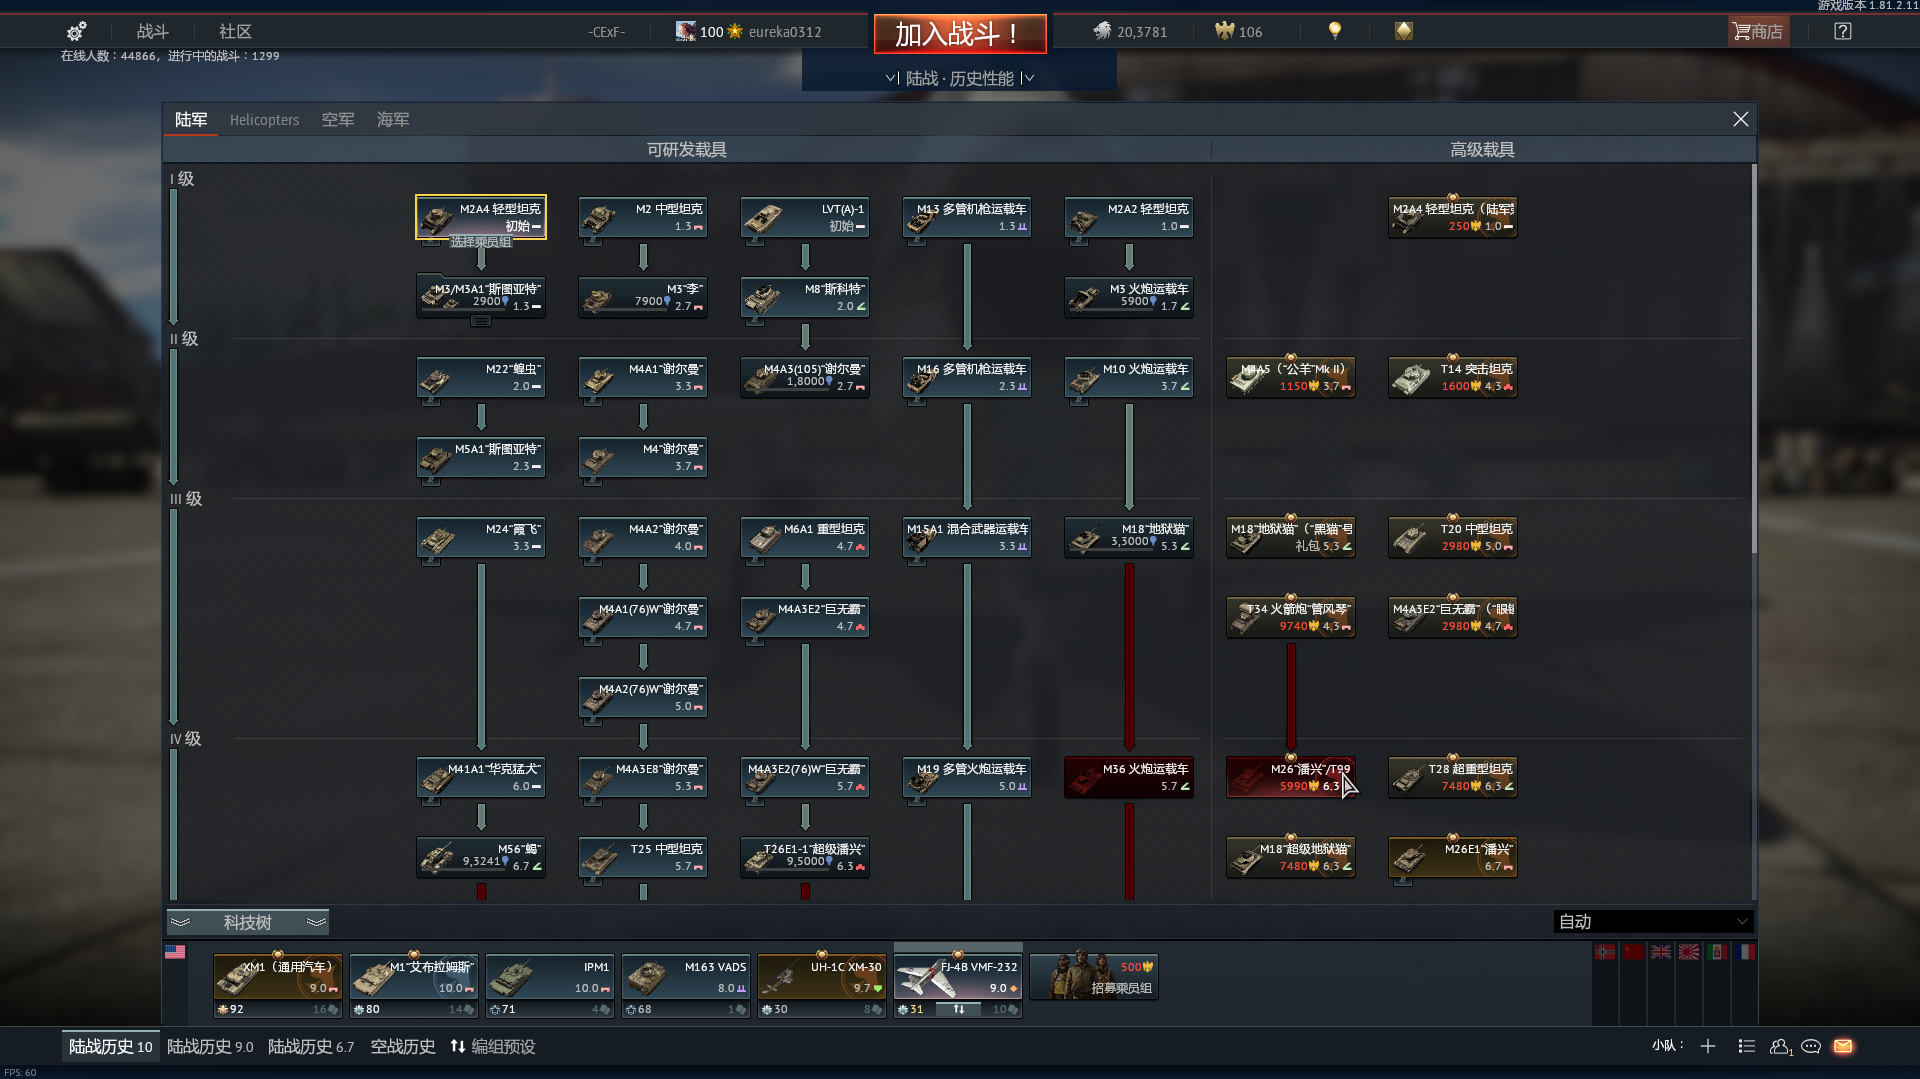1920x1079 pixels.
Task: Click the golden eagles balance 106
Action: point(1238,32)
